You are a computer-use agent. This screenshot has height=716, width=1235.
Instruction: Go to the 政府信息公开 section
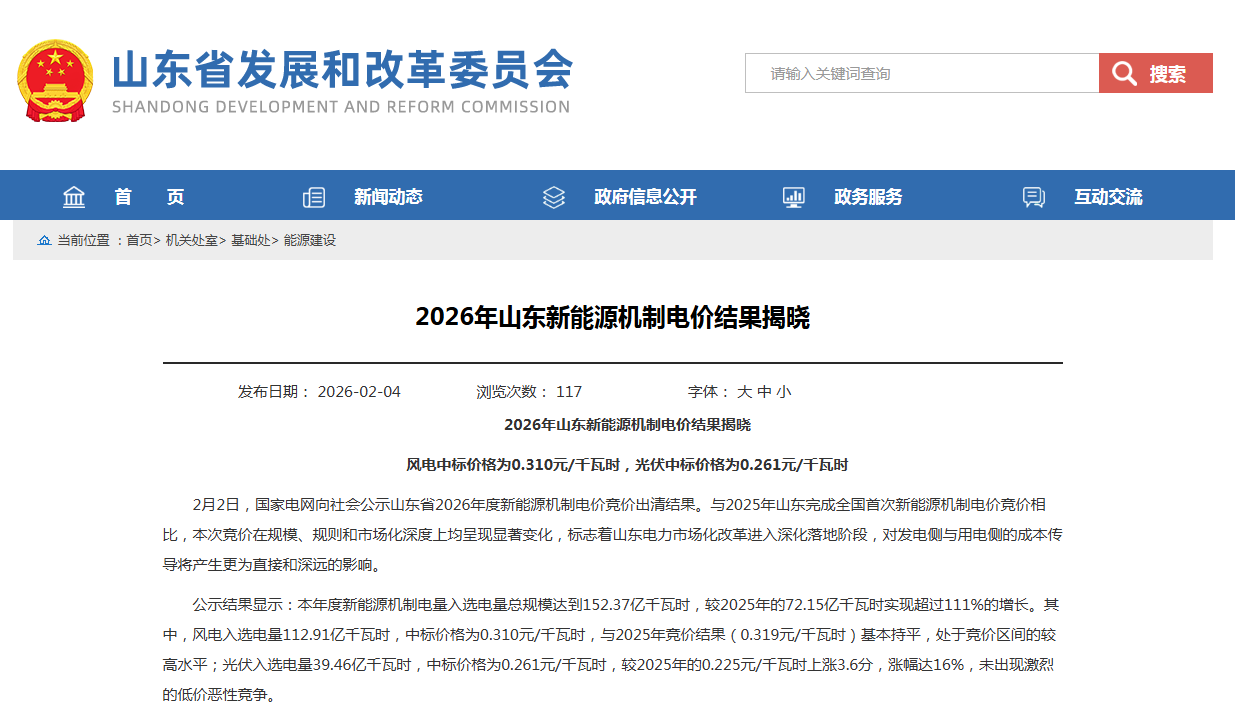645,197
